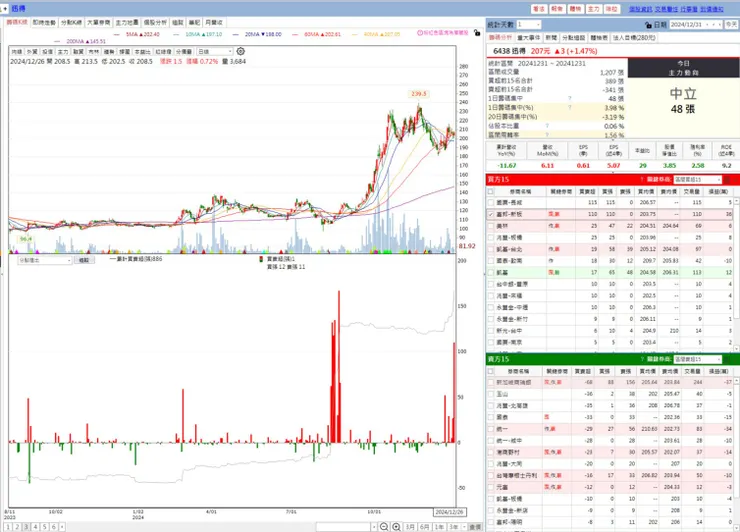Click the button beside the indicator dropdown
The image size is (740, 532).
pos(84,260)
